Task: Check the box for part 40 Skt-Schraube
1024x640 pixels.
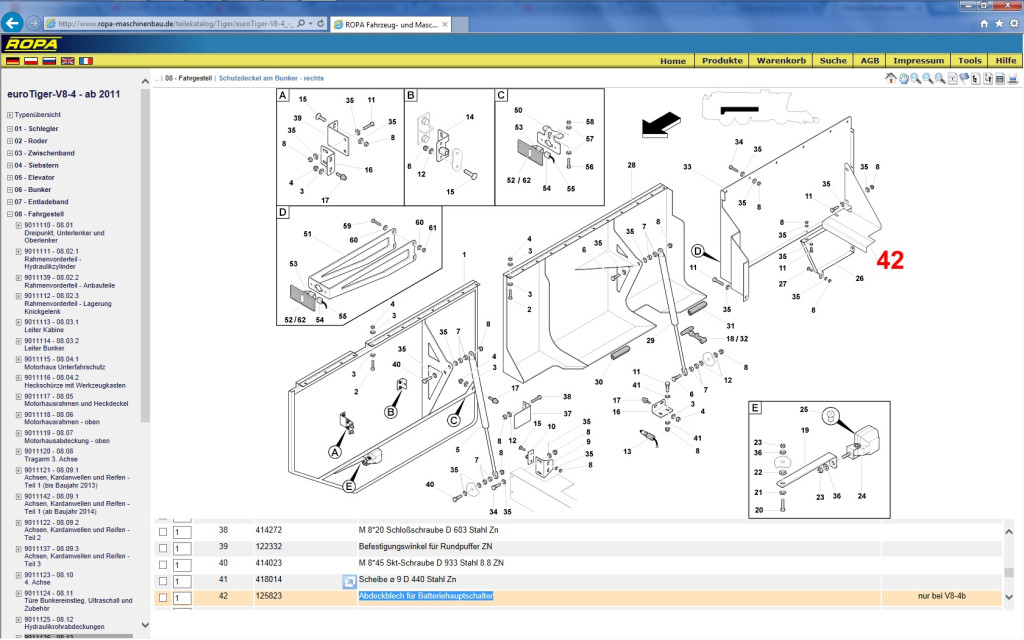Action: (163, 564)
